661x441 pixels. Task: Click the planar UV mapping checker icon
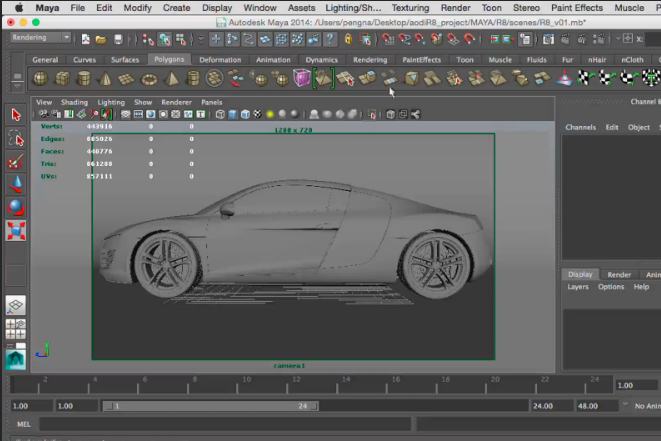[x=586, y=78]
